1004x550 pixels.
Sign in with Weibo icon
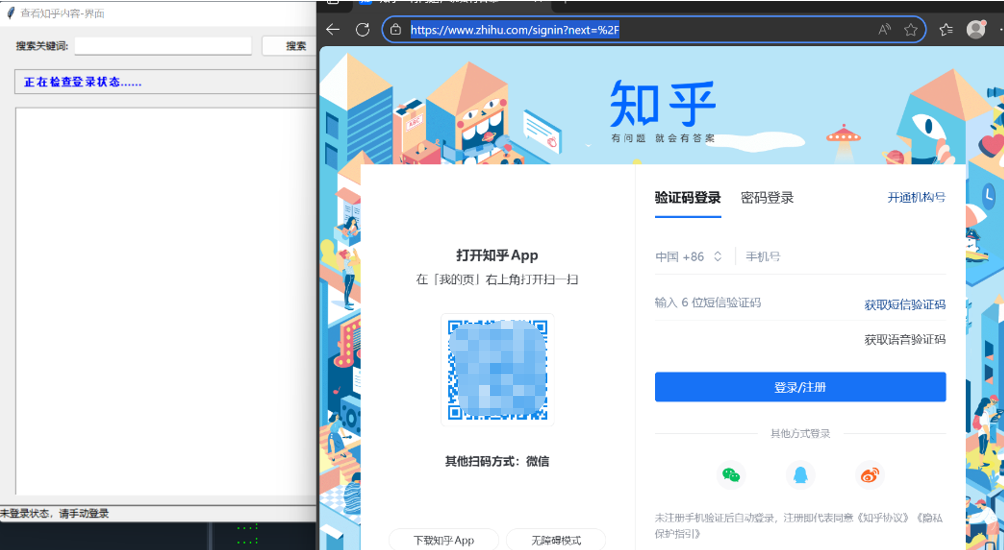tap(870, 475)
